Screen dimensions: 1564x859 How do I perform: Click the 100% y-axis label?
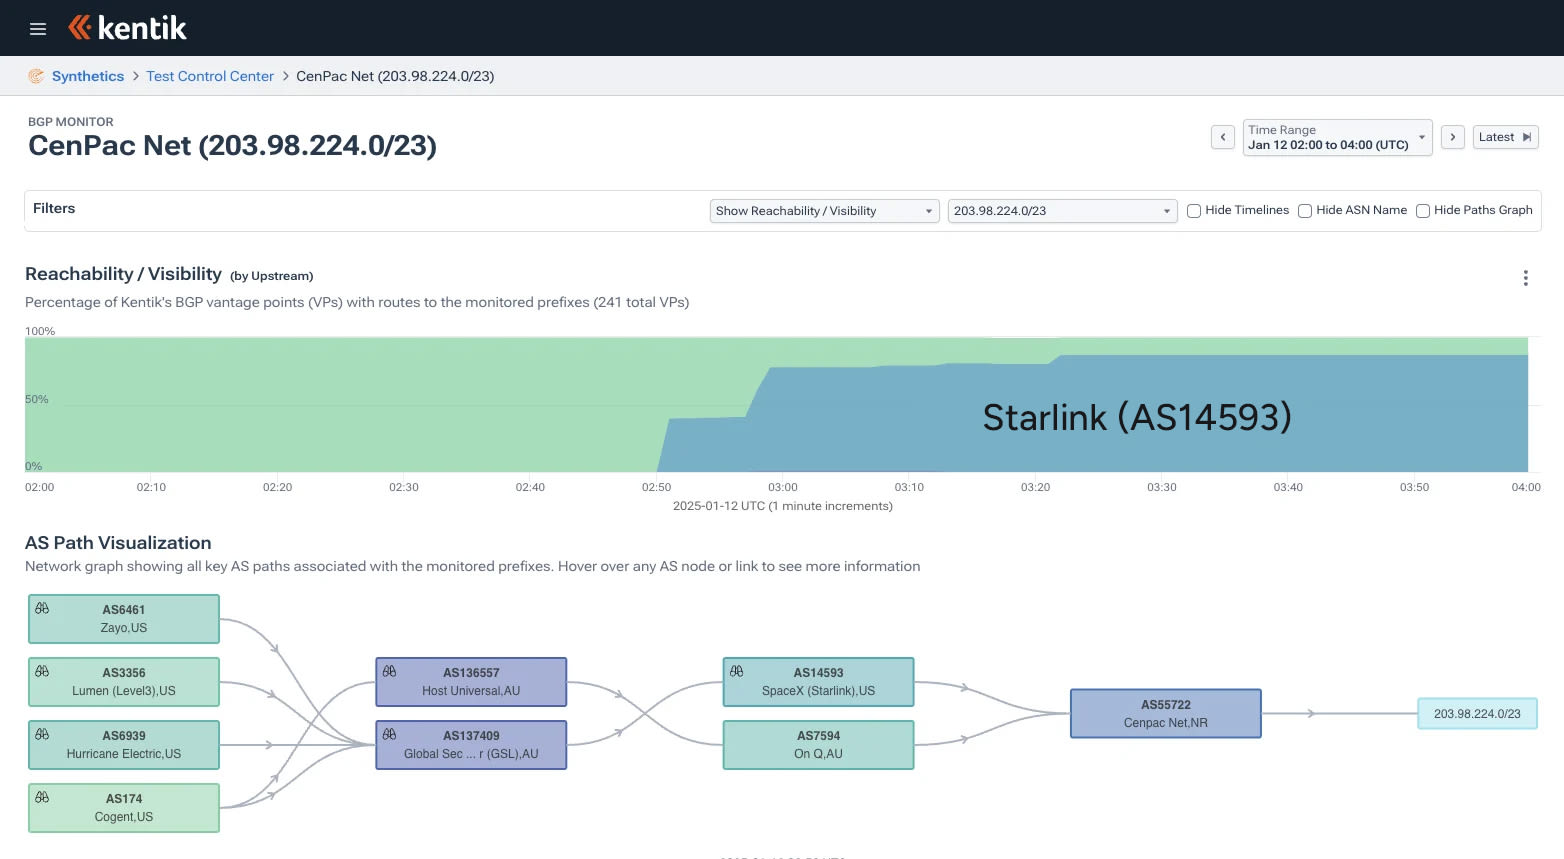(40, 331)
